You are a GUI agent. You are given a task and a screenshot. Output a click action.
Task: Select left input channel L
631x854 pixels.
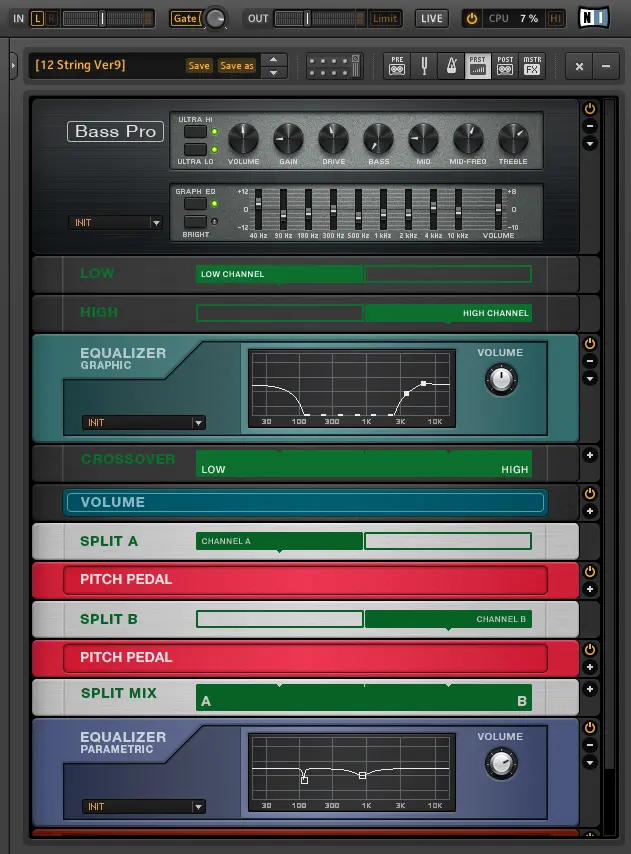(37, 19)
